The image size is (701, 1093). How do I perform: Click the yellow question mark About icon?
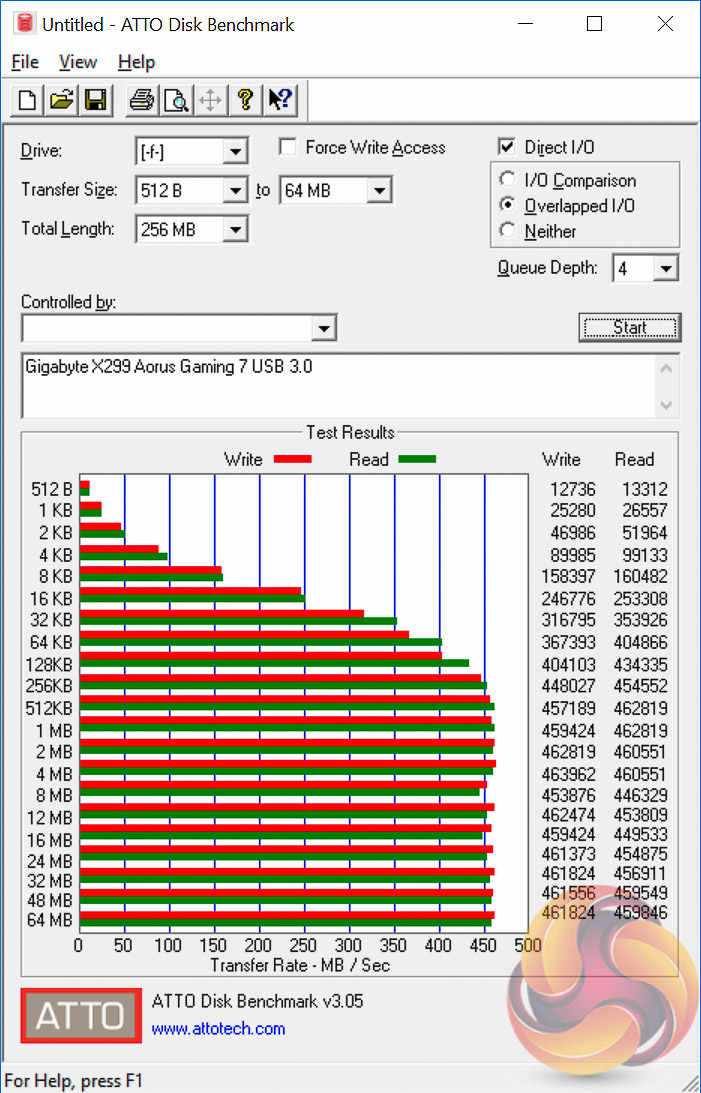[x=245, y=100]
